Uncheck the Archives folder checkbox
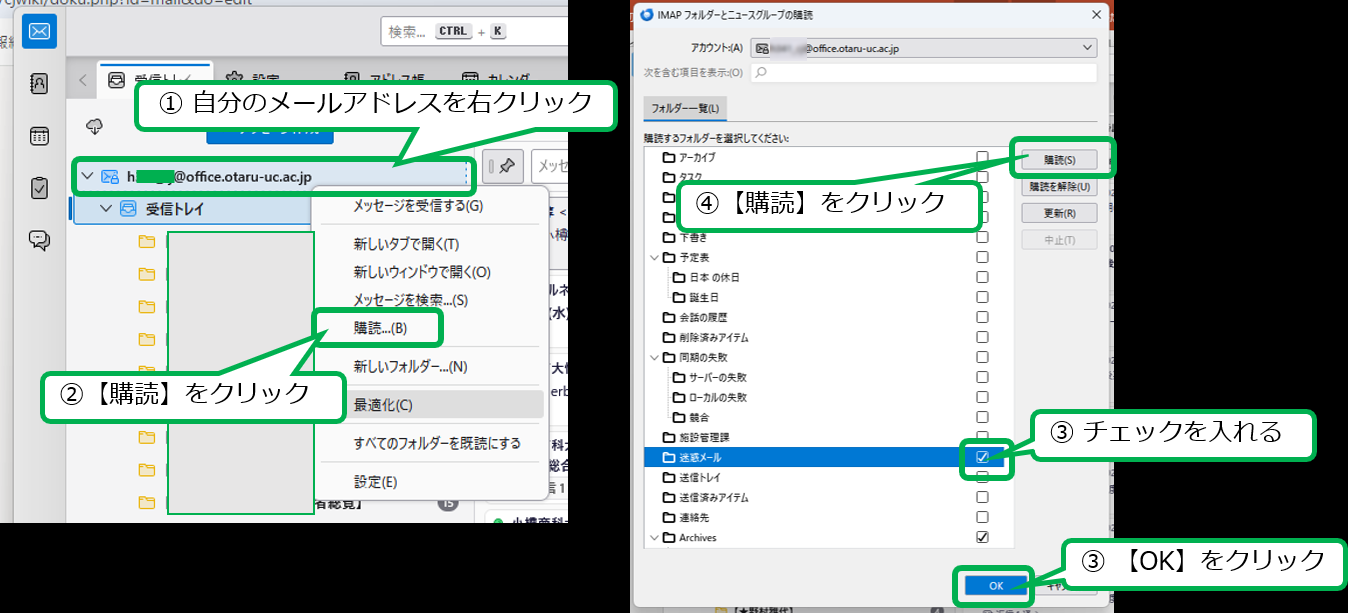The image size is (1348, 613). click(982, 537)
